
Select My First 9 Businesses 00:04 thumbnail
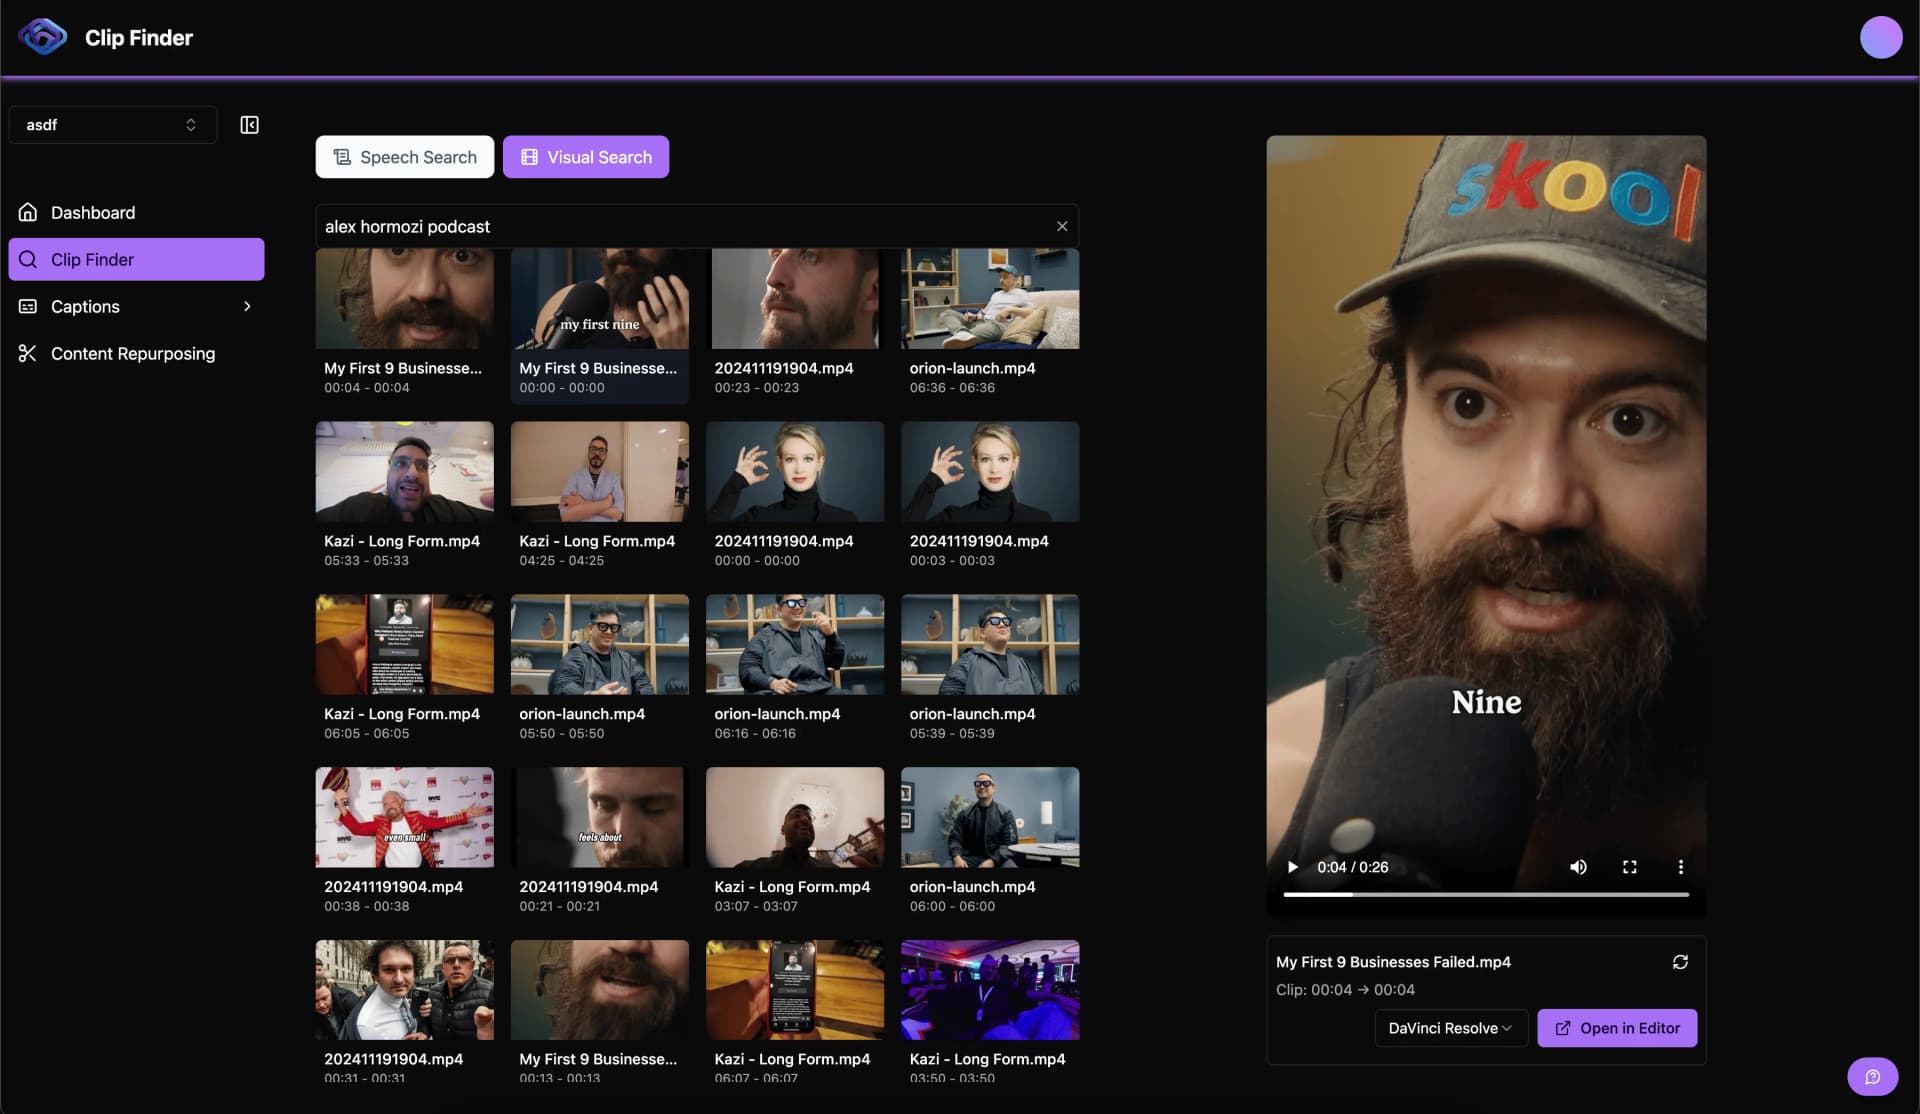404,299
